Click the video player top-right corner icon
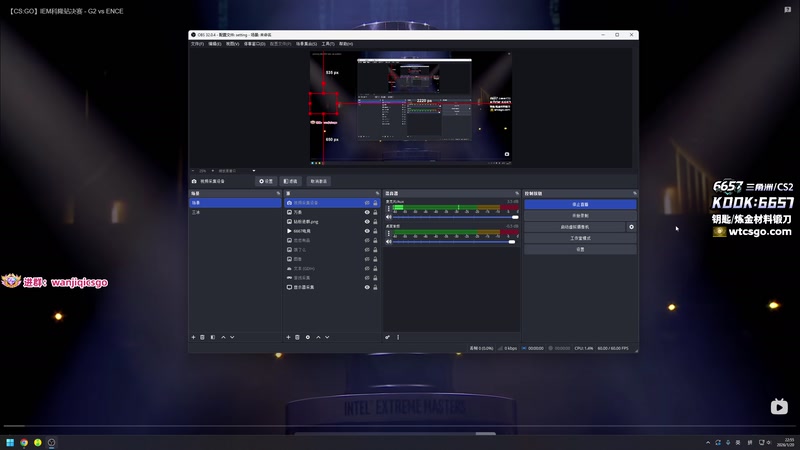Screen dimensions: 800x450 787,10
